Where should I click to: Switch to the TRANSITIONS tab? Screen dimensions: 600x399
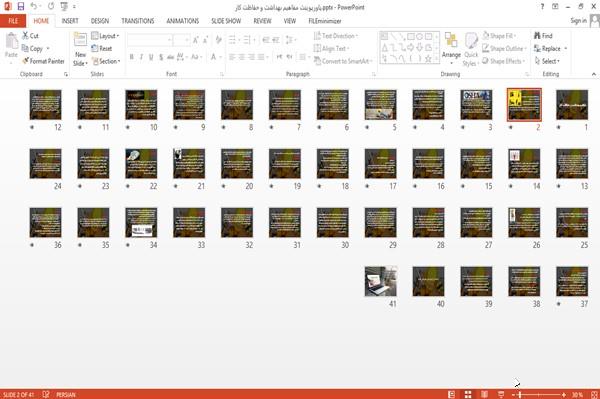click(x=138, y=21)
